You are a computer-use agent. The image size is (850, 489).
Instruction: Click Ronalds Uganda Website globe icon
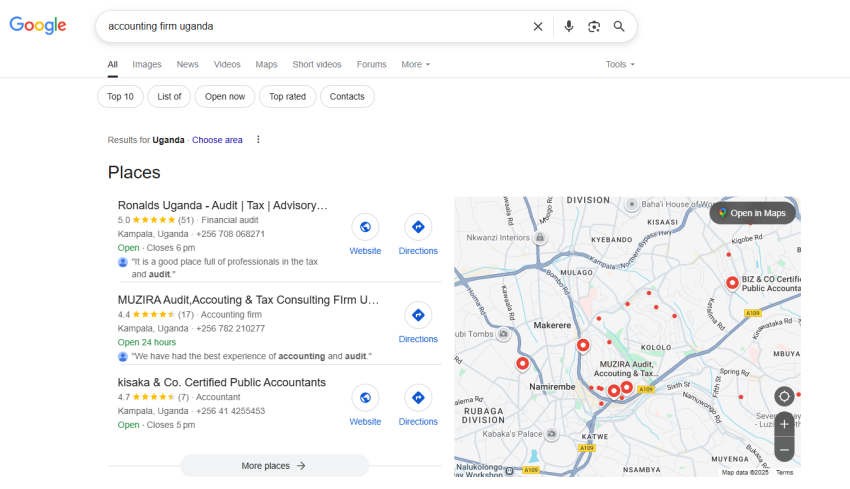[x=365, y=227]
